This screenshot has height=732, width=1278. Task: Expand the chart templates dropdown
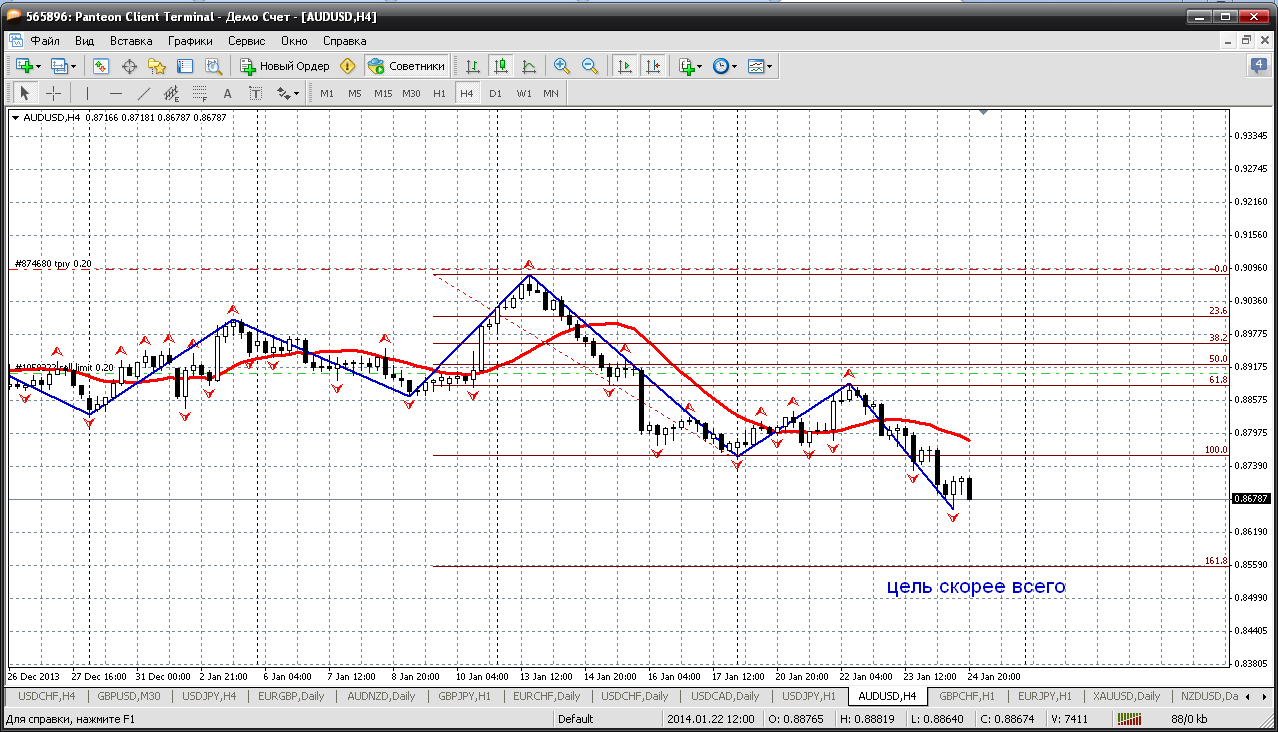click(770, 66)
